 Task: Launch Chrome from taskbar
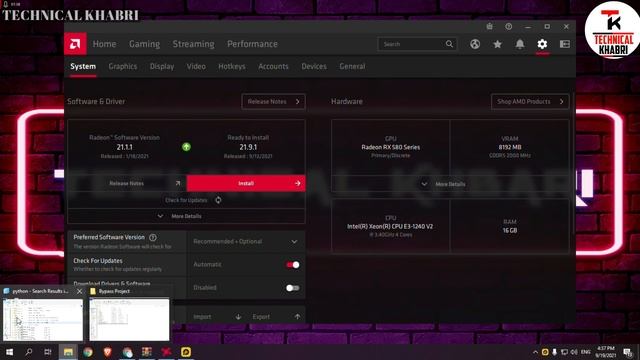point(88,352)
